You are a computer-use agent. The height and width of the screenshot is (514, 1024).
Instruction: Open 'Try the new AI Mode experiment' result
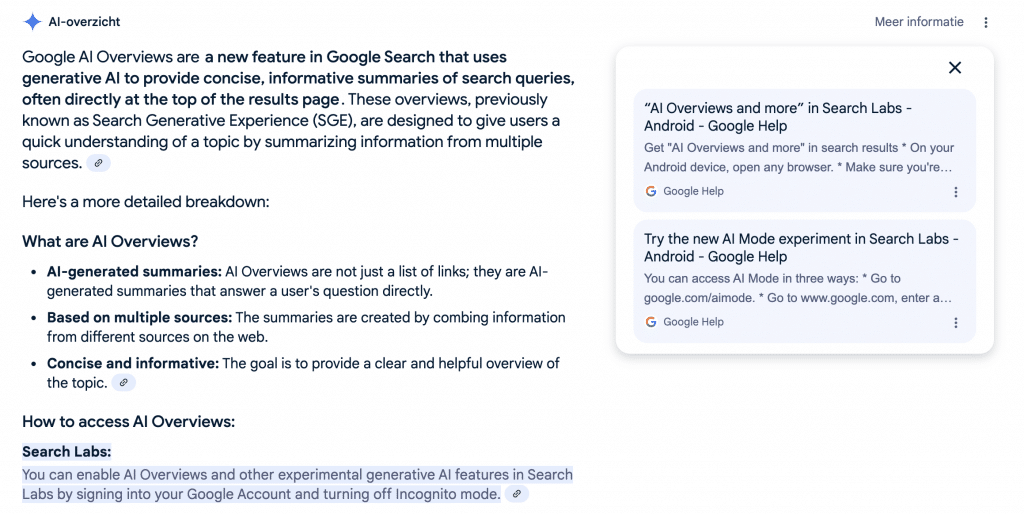pyautogui.click(x=801, y=248)
